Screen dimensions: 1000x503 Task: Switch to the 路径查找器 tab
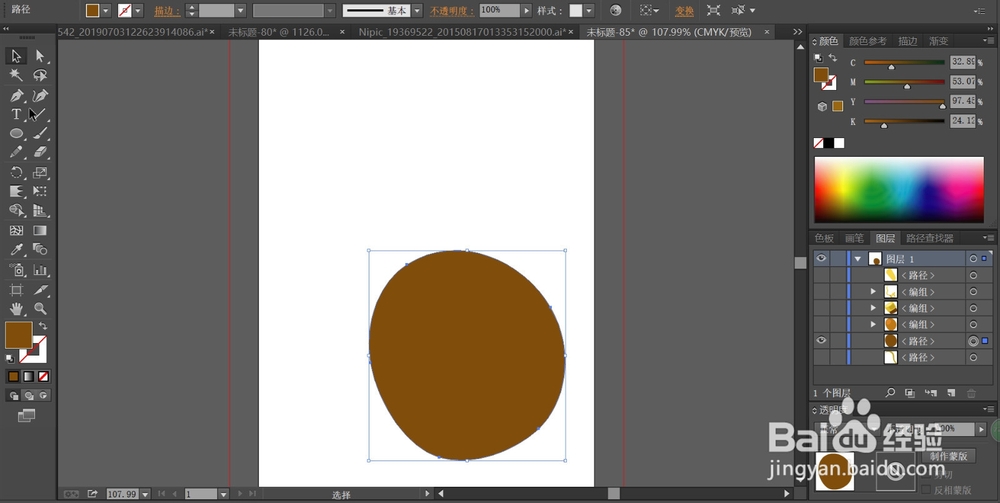coord(929,238)
